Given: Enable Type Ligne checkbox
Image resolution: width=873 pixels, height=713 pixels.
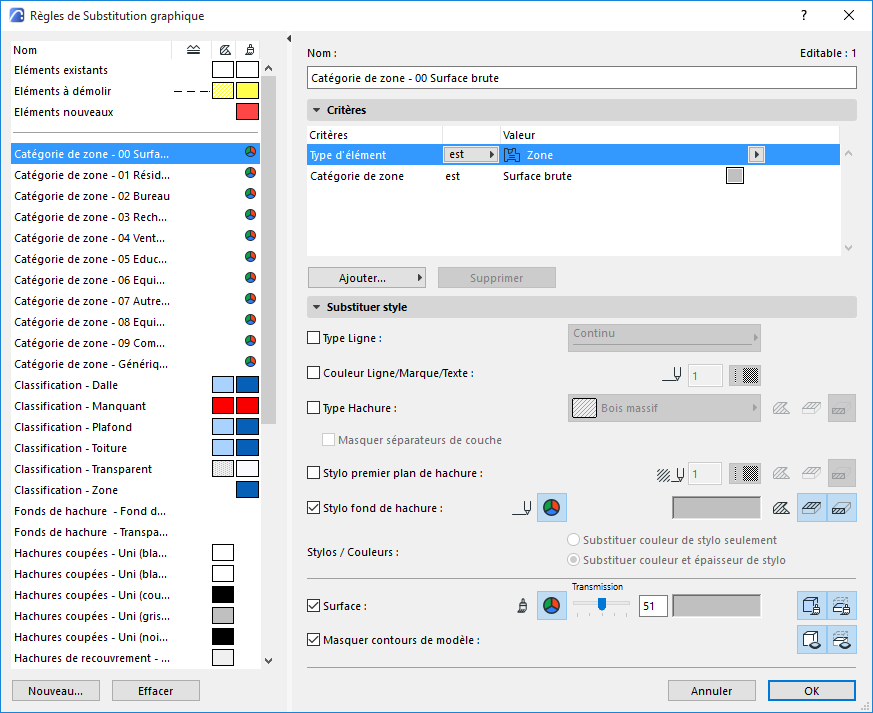Looking at the screenshot, I should 313,338.
